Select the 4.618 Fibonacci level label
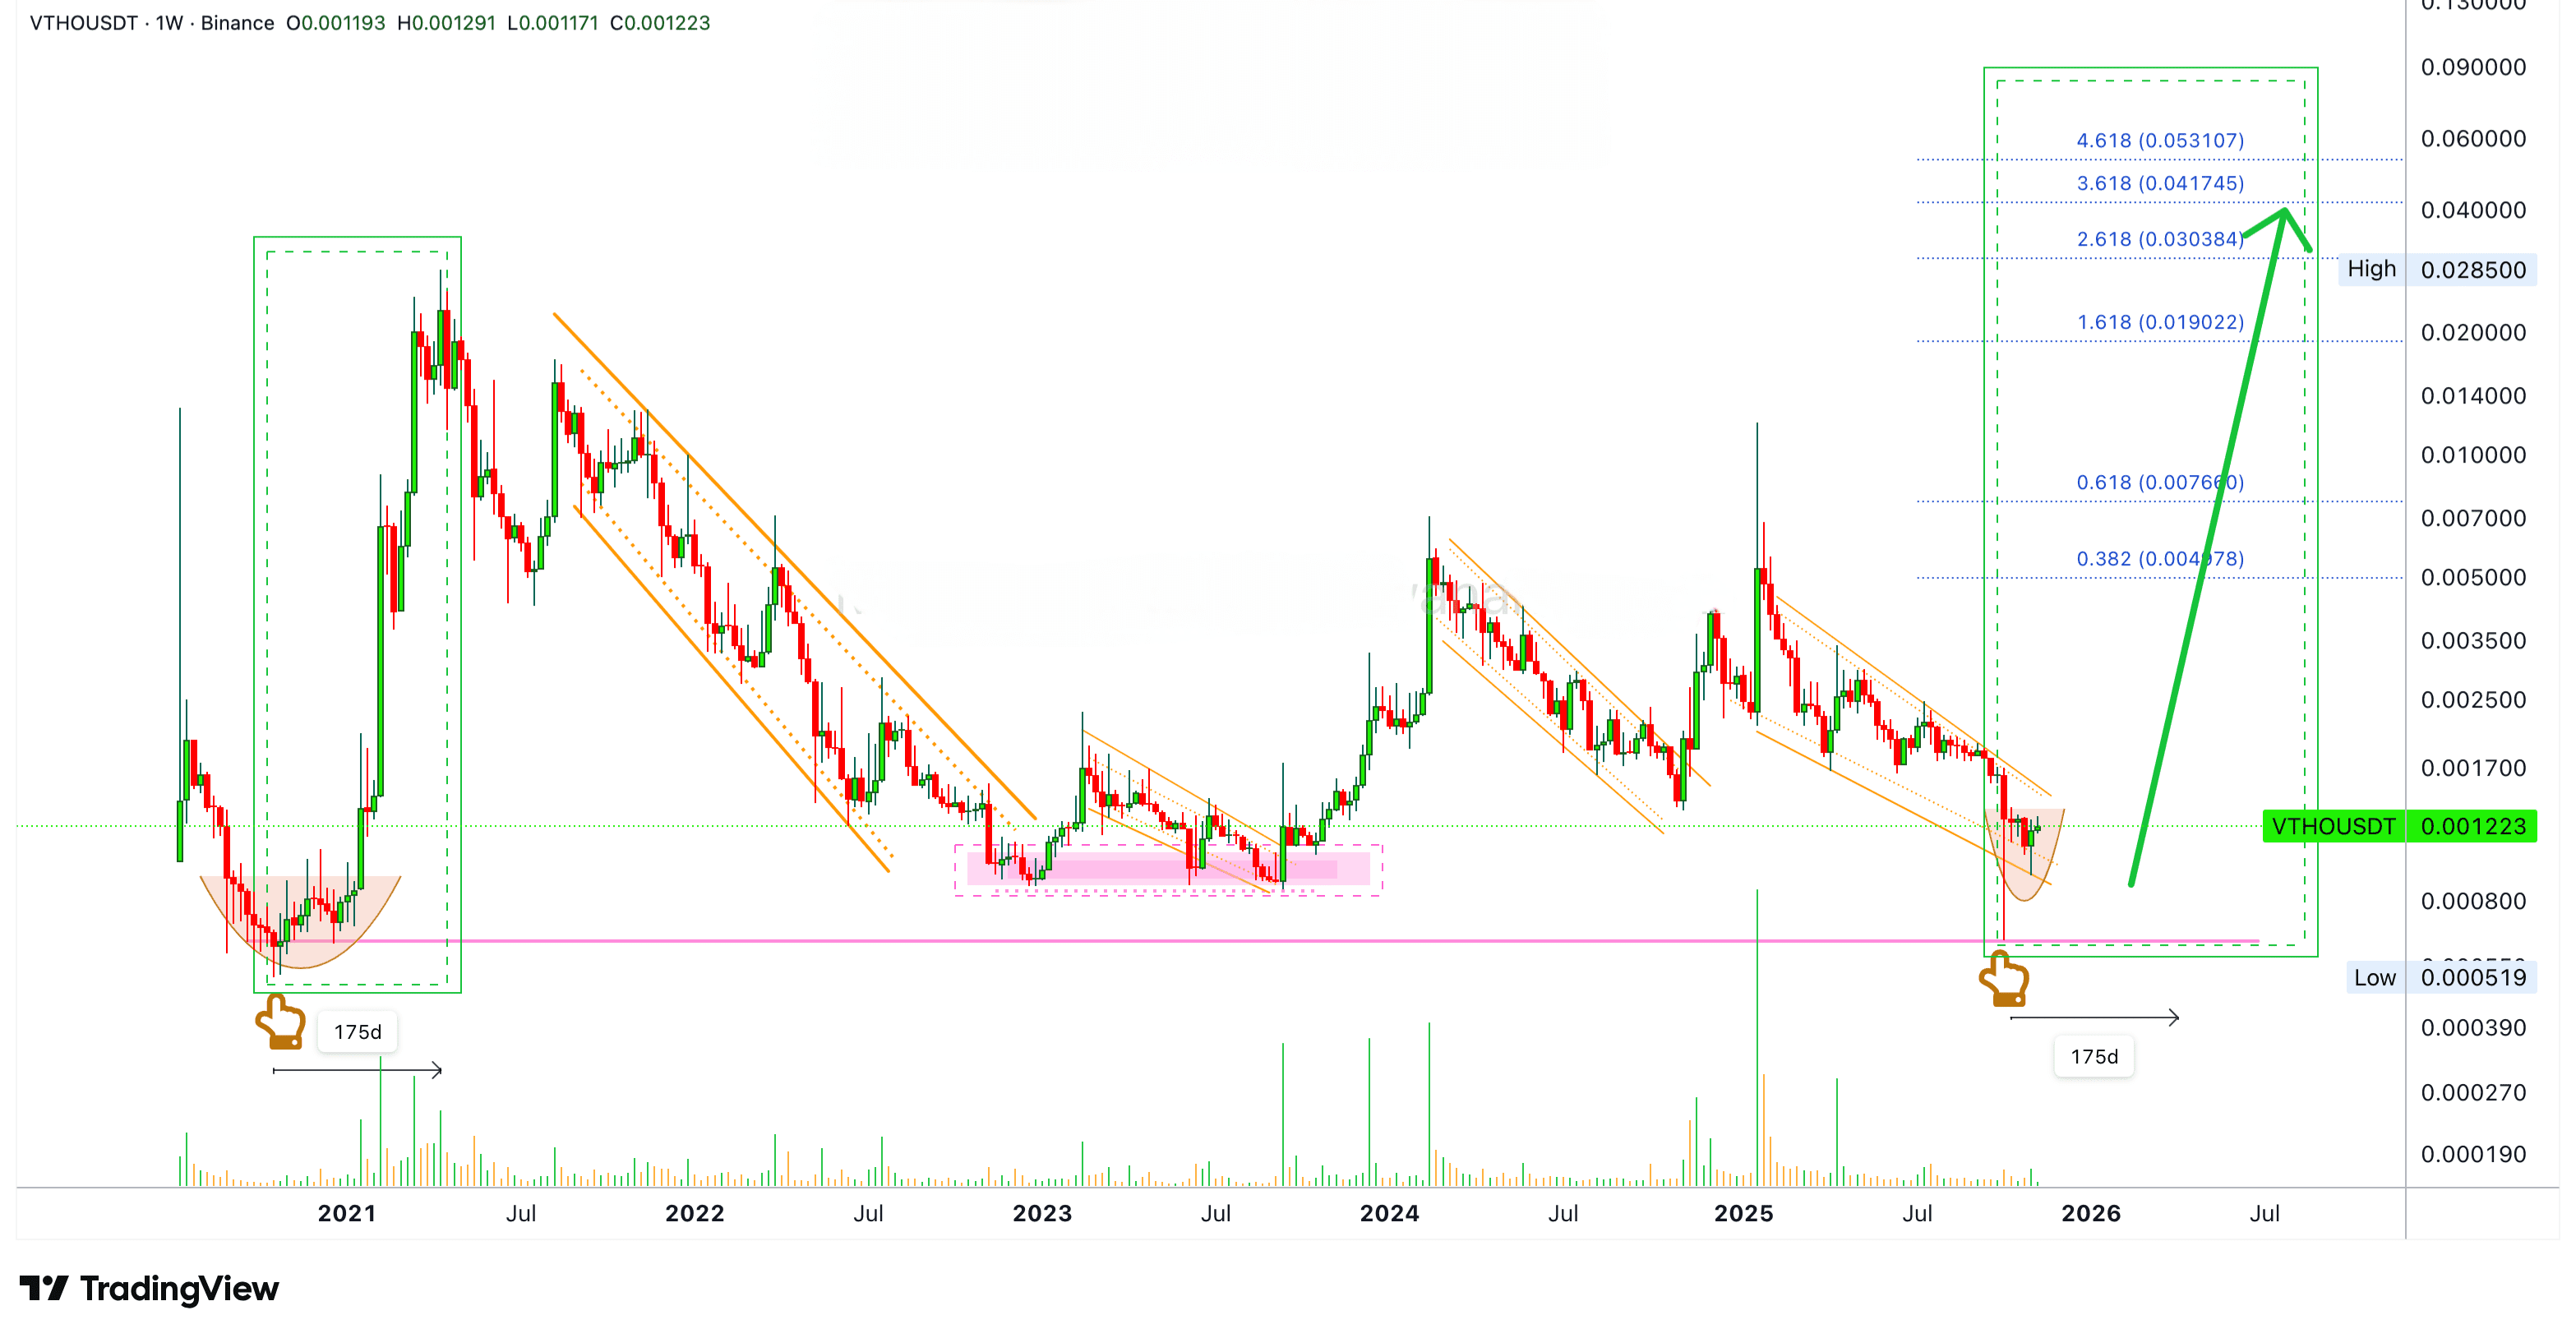 (x=2159, y=141)
